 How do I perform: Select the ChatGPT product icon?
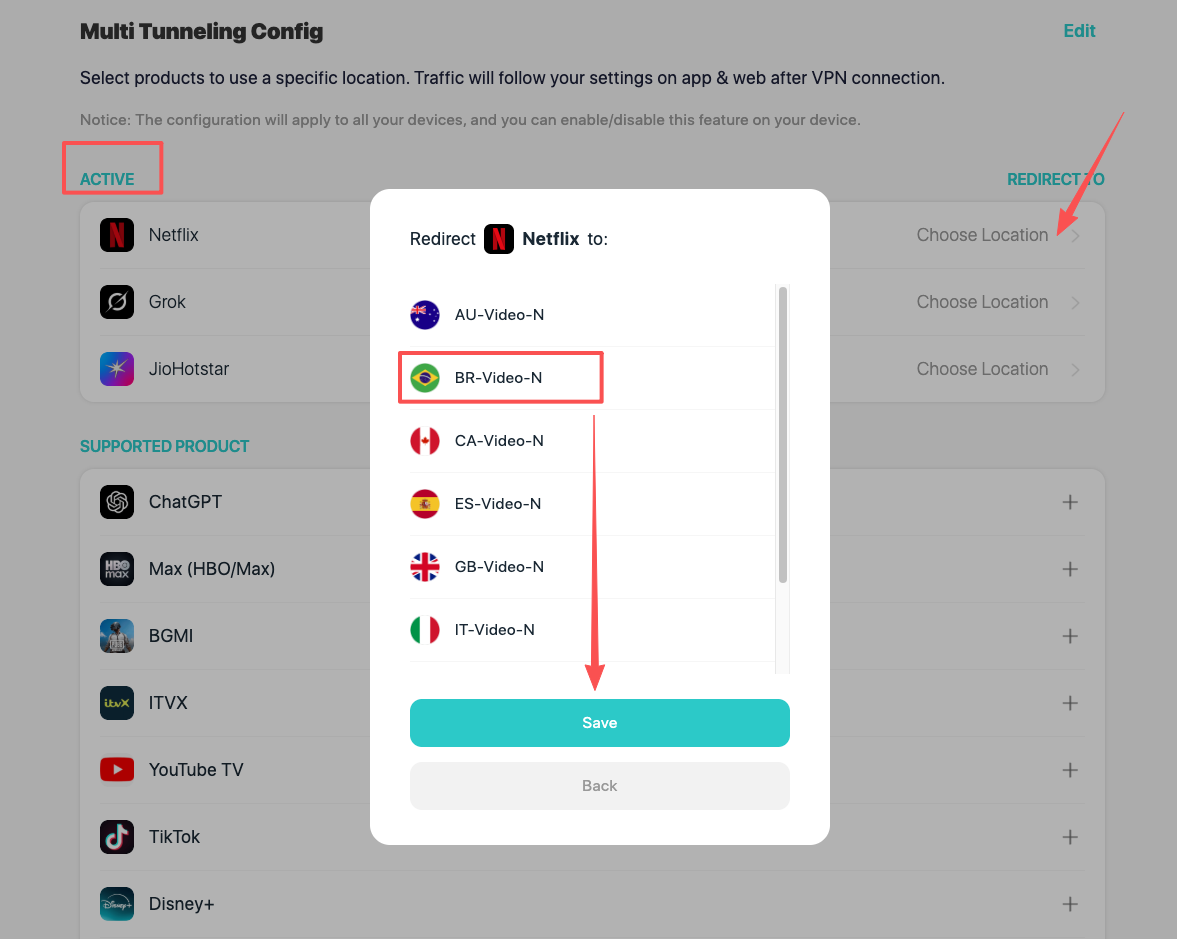pos(117,502)
